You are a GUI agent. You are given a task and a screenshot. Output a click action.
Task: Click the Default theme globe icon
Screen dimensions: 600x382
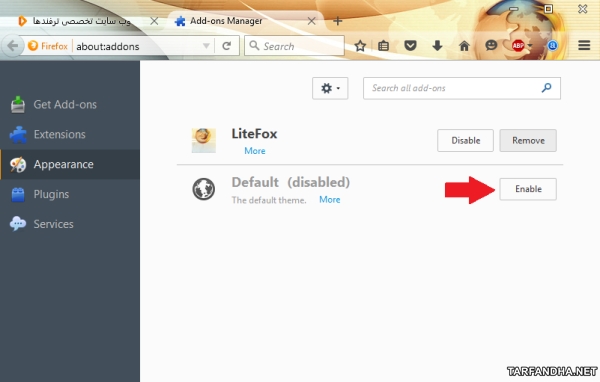point(204,189)
